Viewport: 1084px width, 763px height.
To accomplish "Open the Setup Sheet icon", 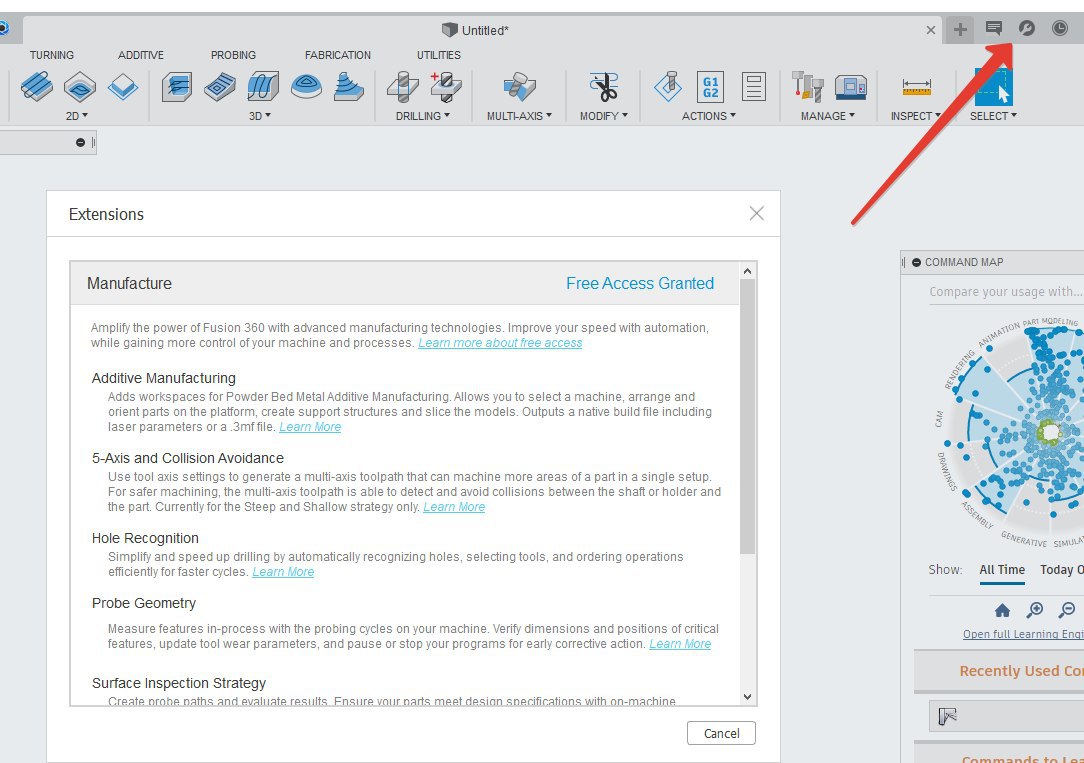I will (754, 87).
